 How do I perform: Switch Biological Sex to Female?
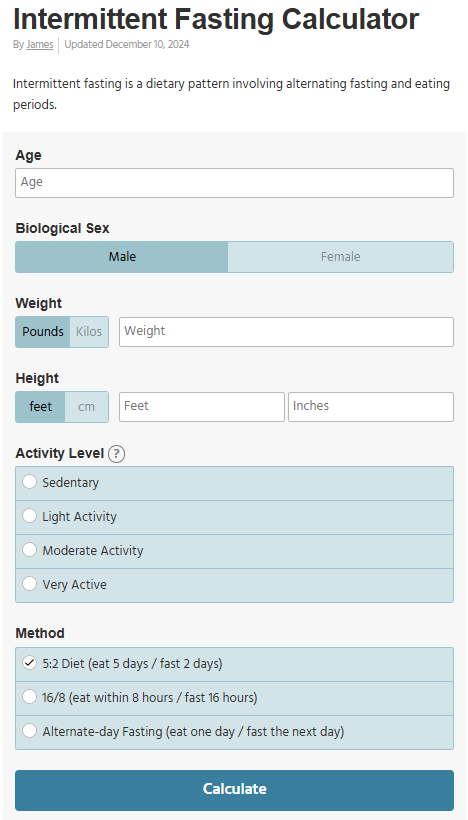click(340, 257)
